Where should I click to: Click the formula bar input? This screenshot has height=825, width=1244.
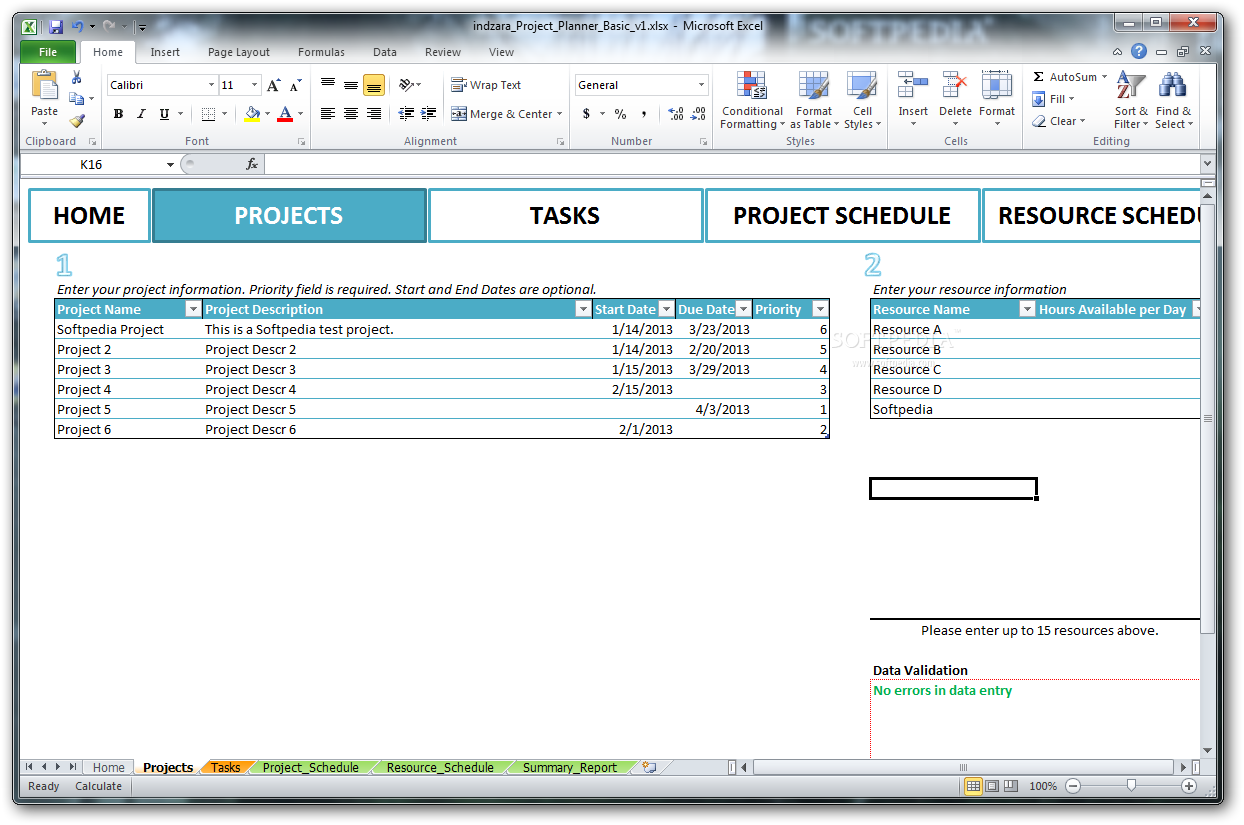point(730,164)
